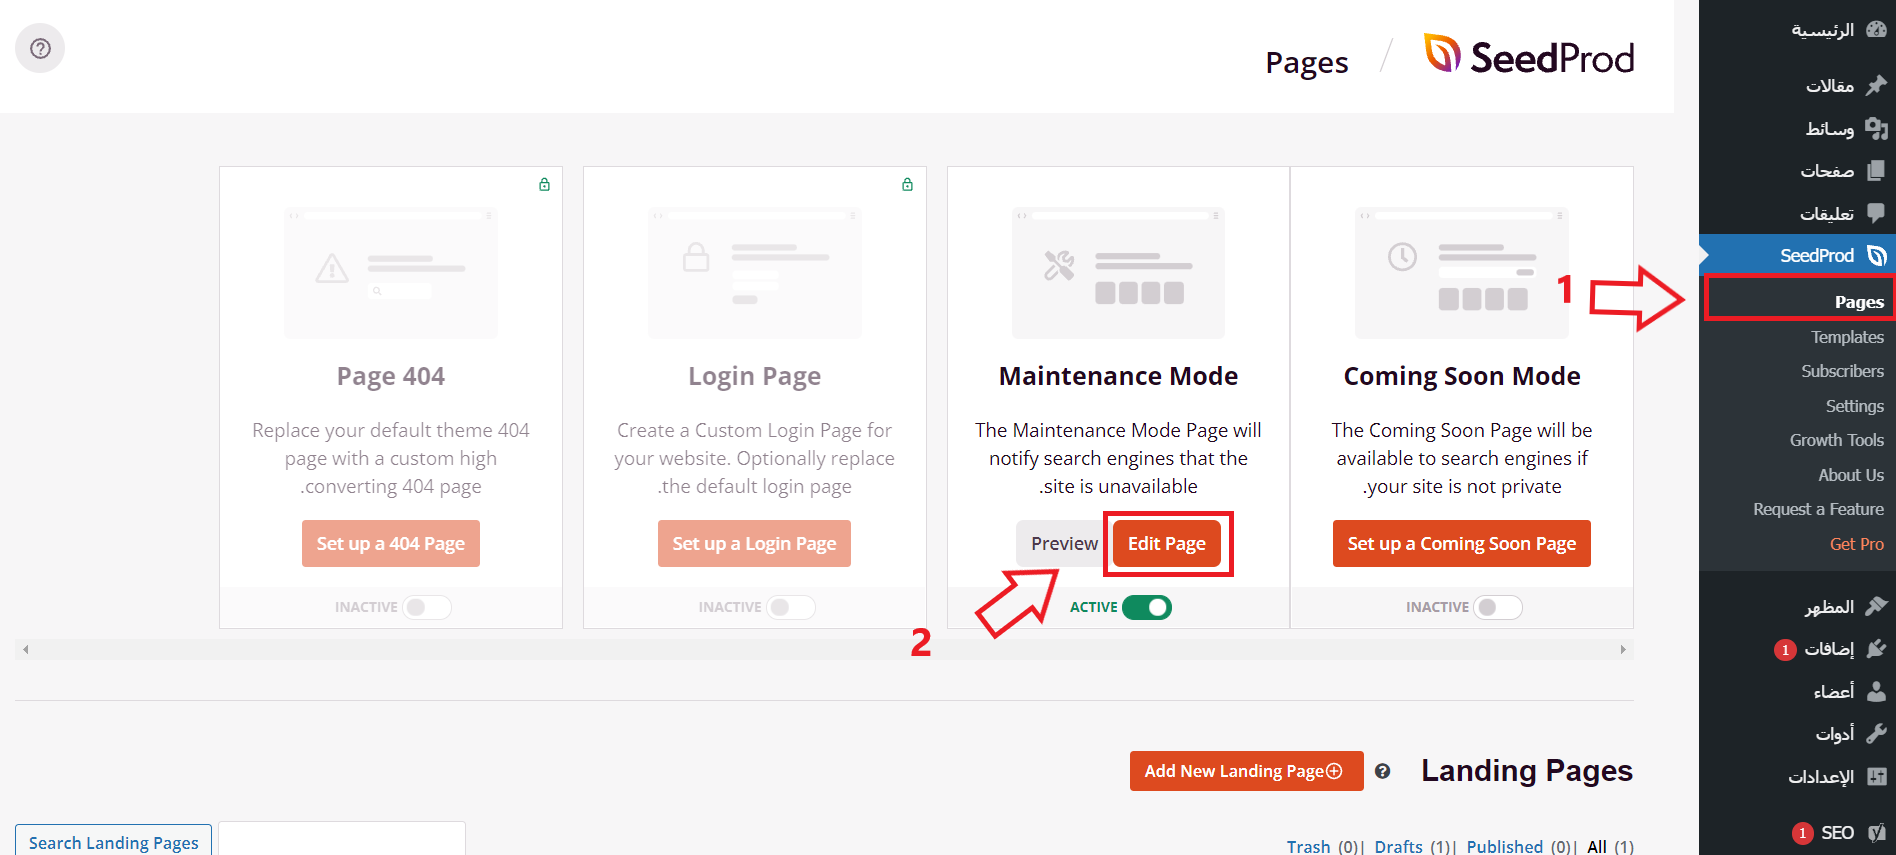Click the horizontal scrollbar left arrow
The height and width of the screenshot is (855, 1896).
click(26, 650)
